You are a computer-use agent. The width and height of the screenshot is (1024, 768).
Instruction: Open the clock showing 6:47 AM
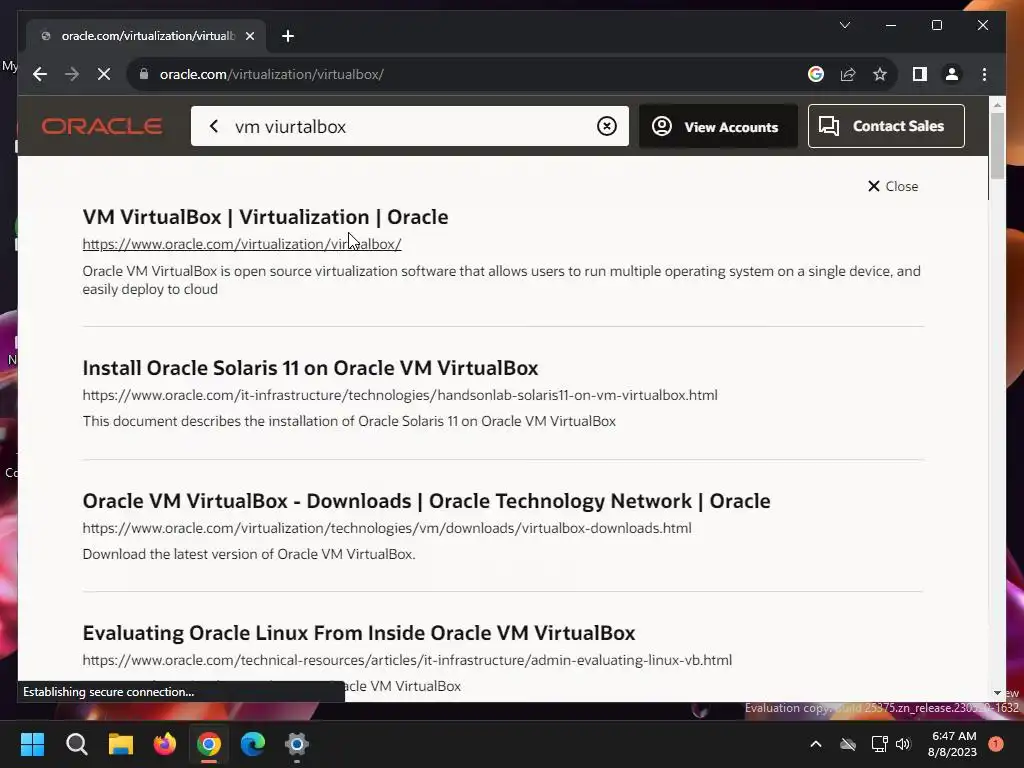tap(952, 744)
